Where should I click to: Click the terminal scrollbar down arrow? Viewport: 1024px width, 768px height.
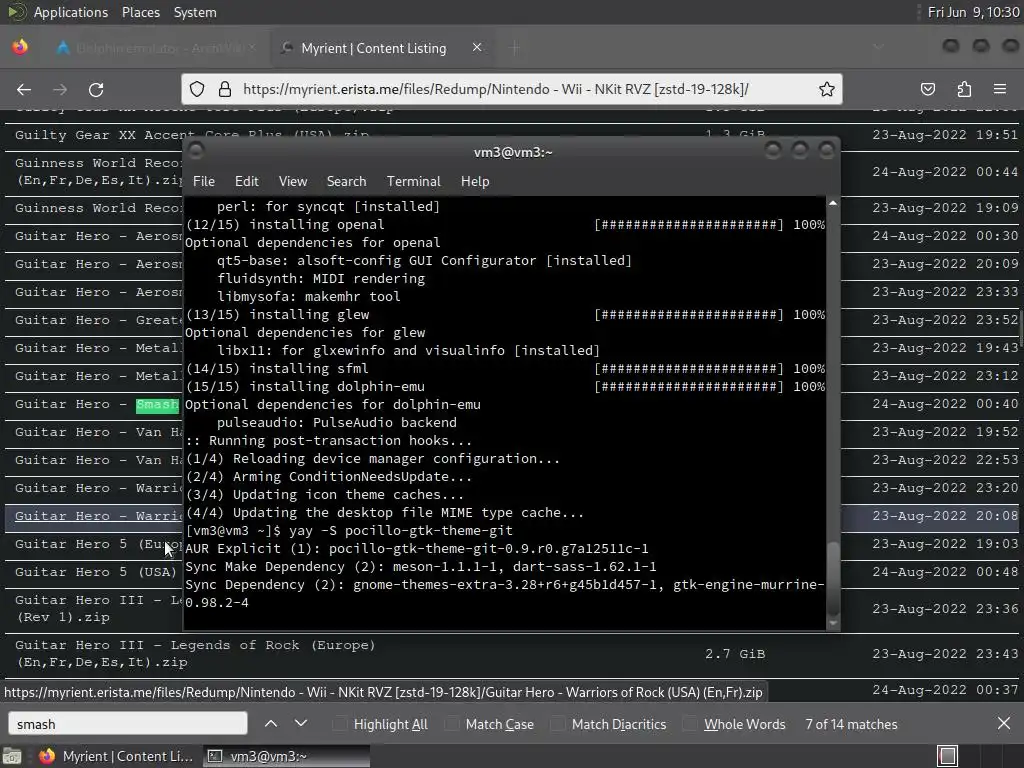click(x=833, y=623)
